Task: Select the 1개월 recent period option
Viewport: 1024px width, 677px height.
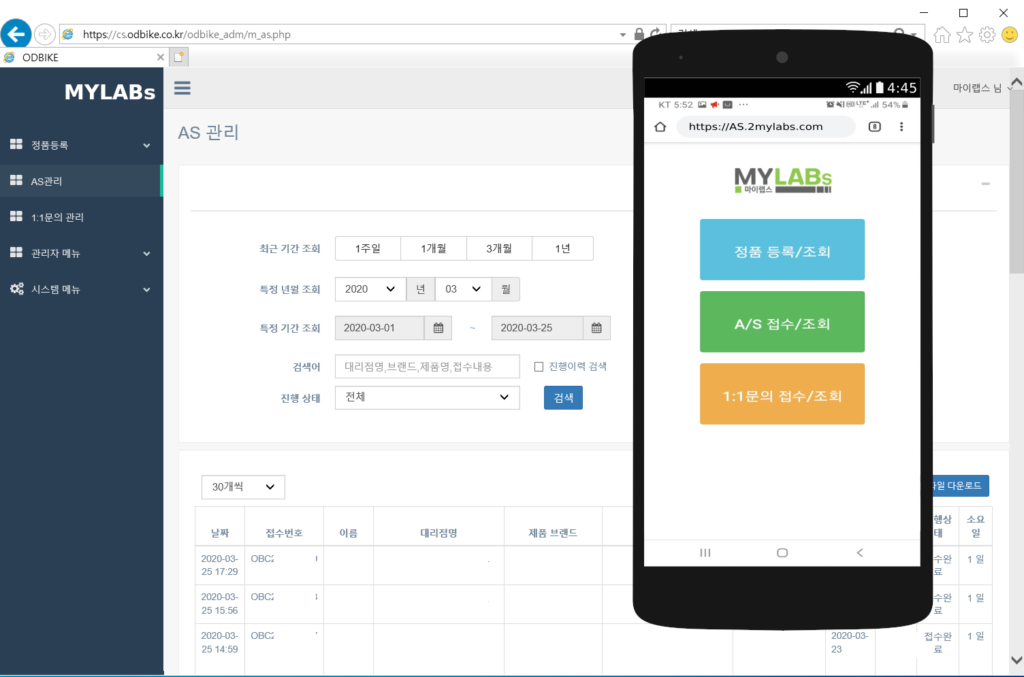Action: 434,249
